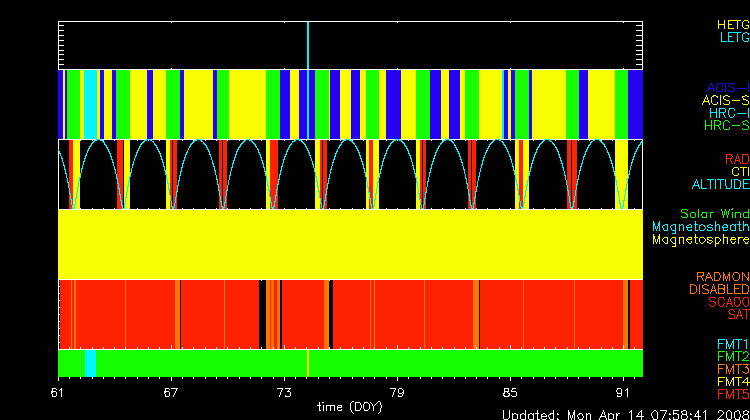Click the cyan FMT1 block in bottom row

coord(91,362)
